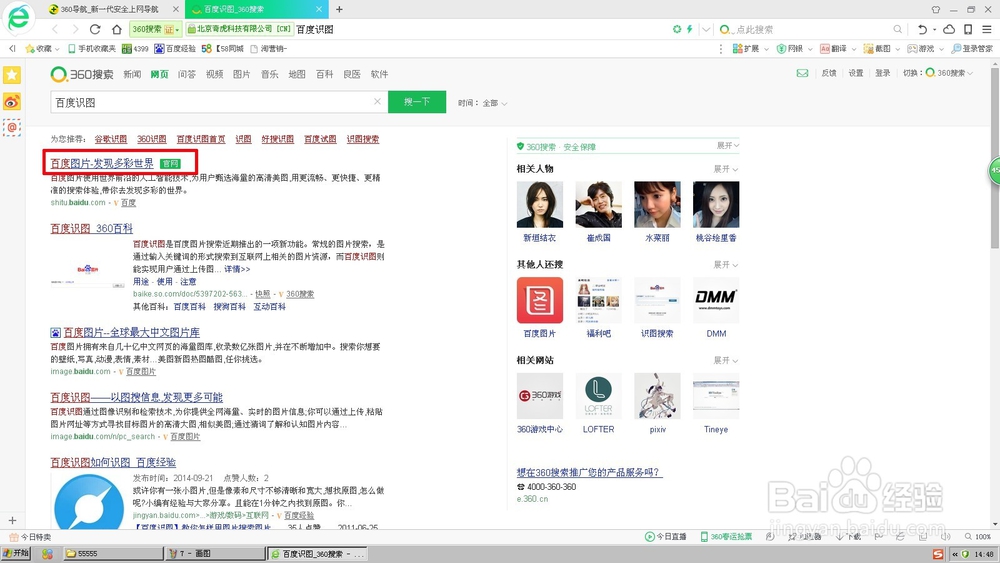Click the green envelope message icon

point(802,73)
